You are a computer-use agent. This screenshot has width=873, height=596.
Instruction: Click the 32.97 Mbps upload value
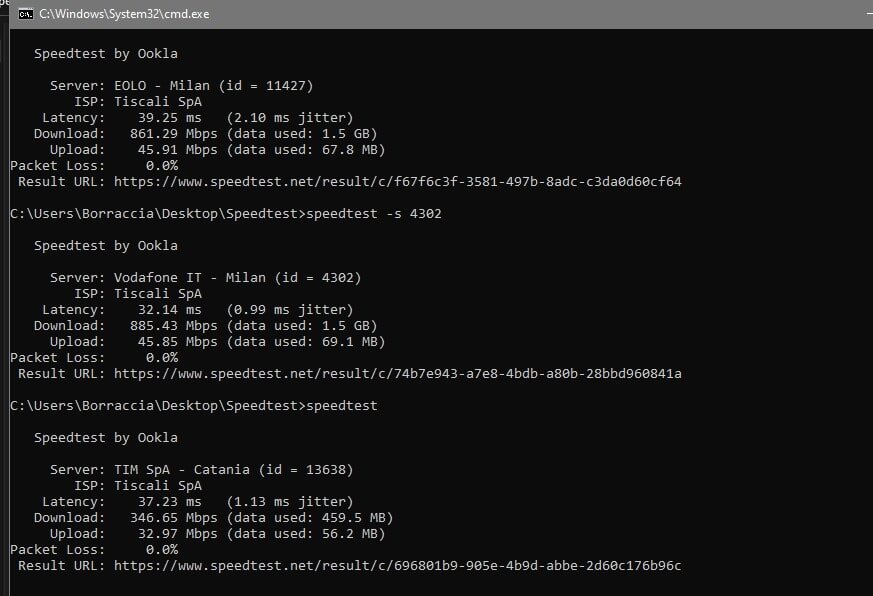178,534
